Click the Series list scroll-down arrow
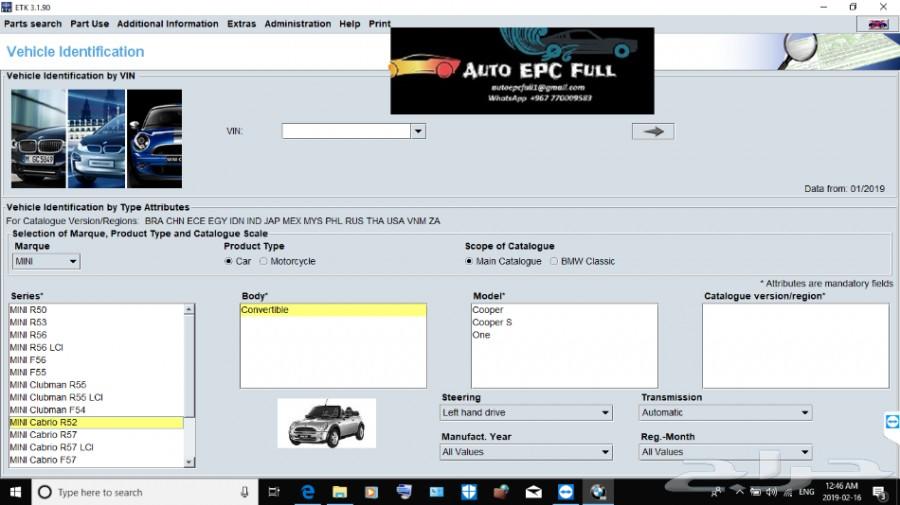The height and width of the screenshot is (505, 900). (189, 462)
